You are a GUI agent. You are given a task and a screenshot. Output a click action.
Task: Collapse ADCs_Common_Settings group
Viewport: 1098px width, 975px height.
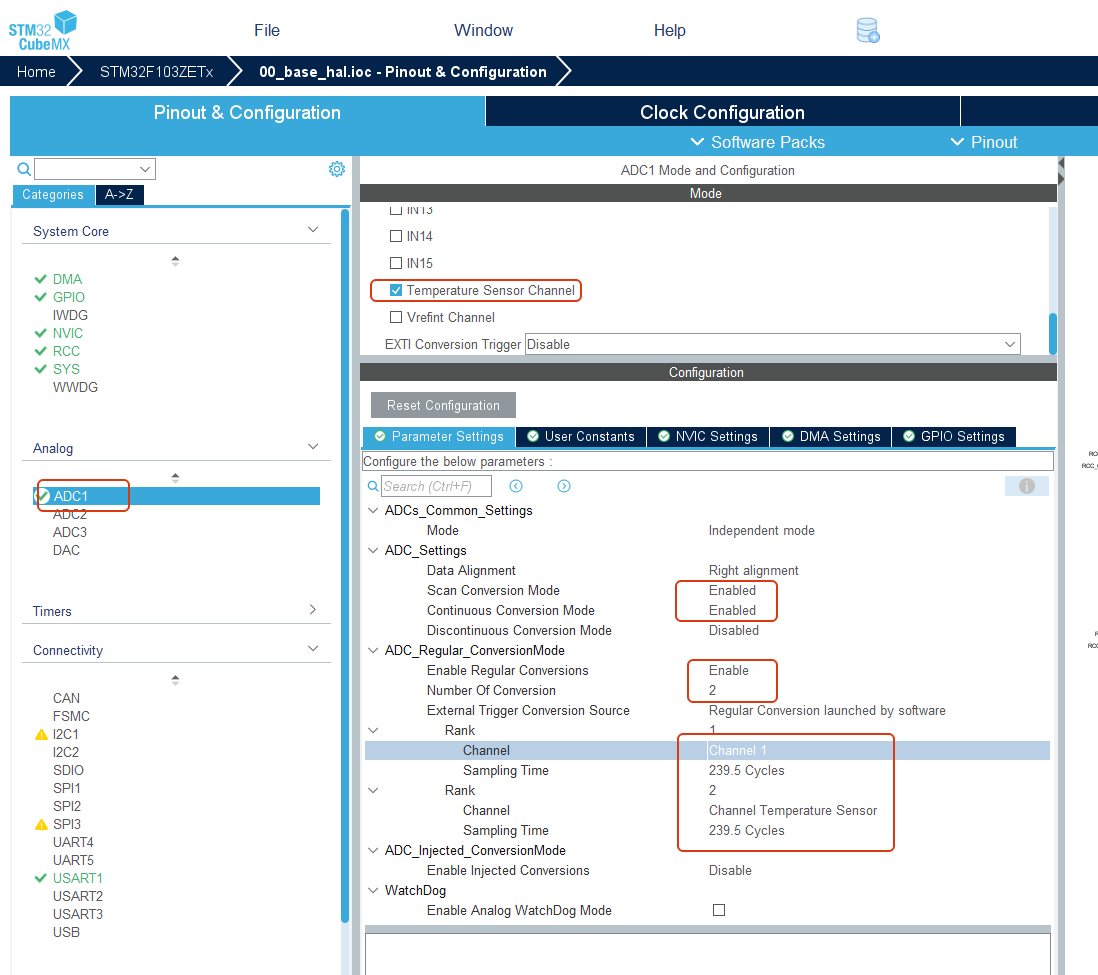[374, 510]
